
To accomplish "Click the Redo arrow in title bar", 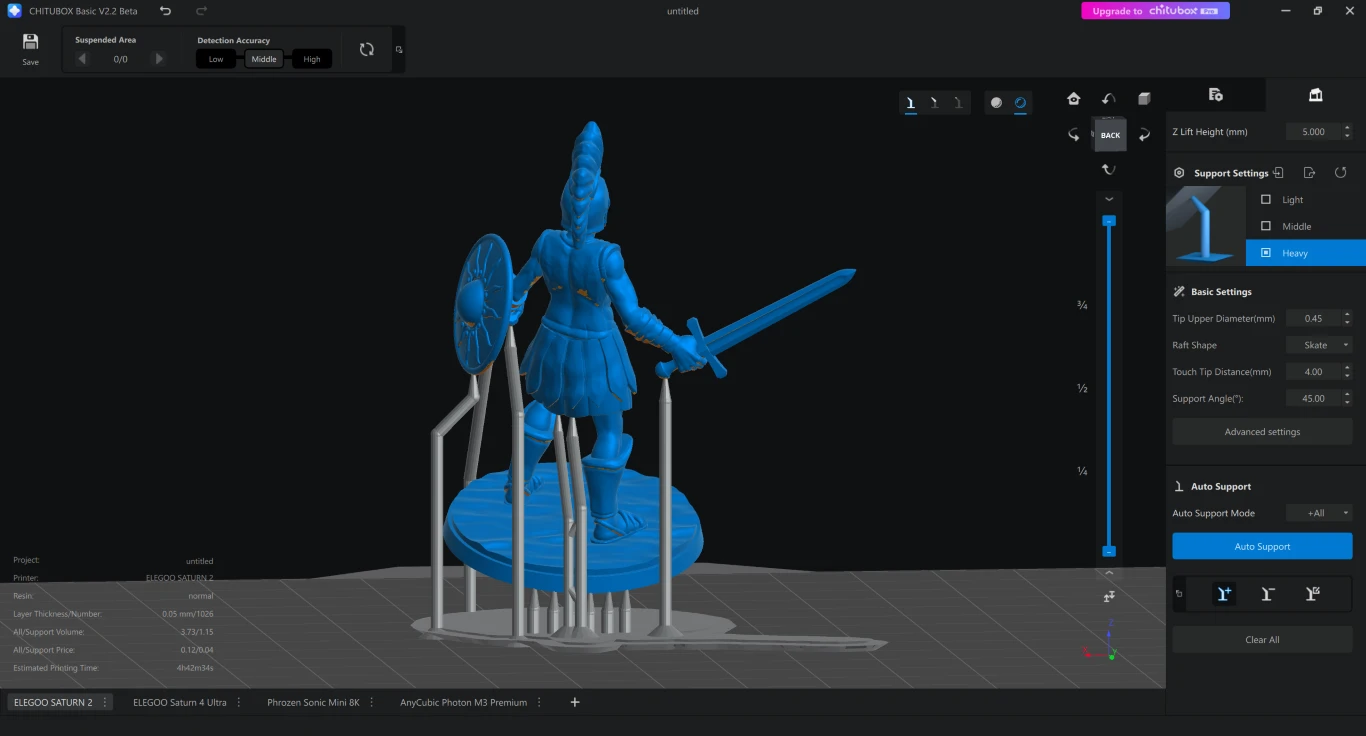I will pos(202,11).
